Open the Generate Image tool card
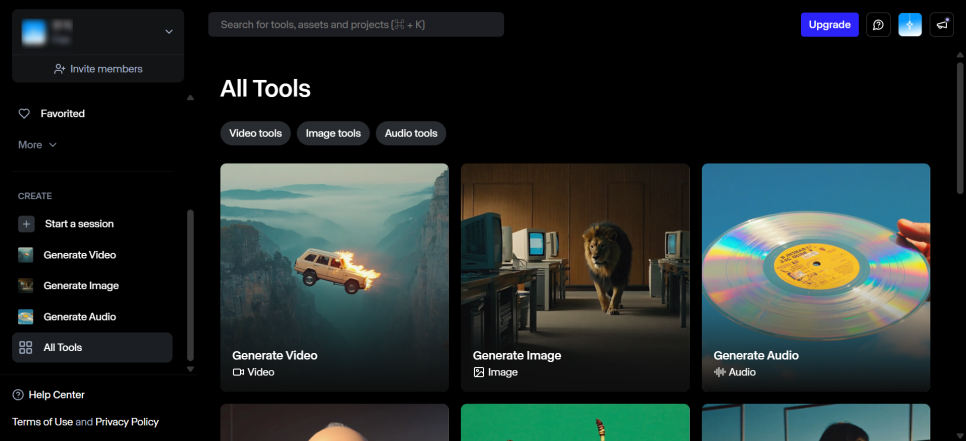This screenshot has height=441, width=966. (x=575, y=277)
